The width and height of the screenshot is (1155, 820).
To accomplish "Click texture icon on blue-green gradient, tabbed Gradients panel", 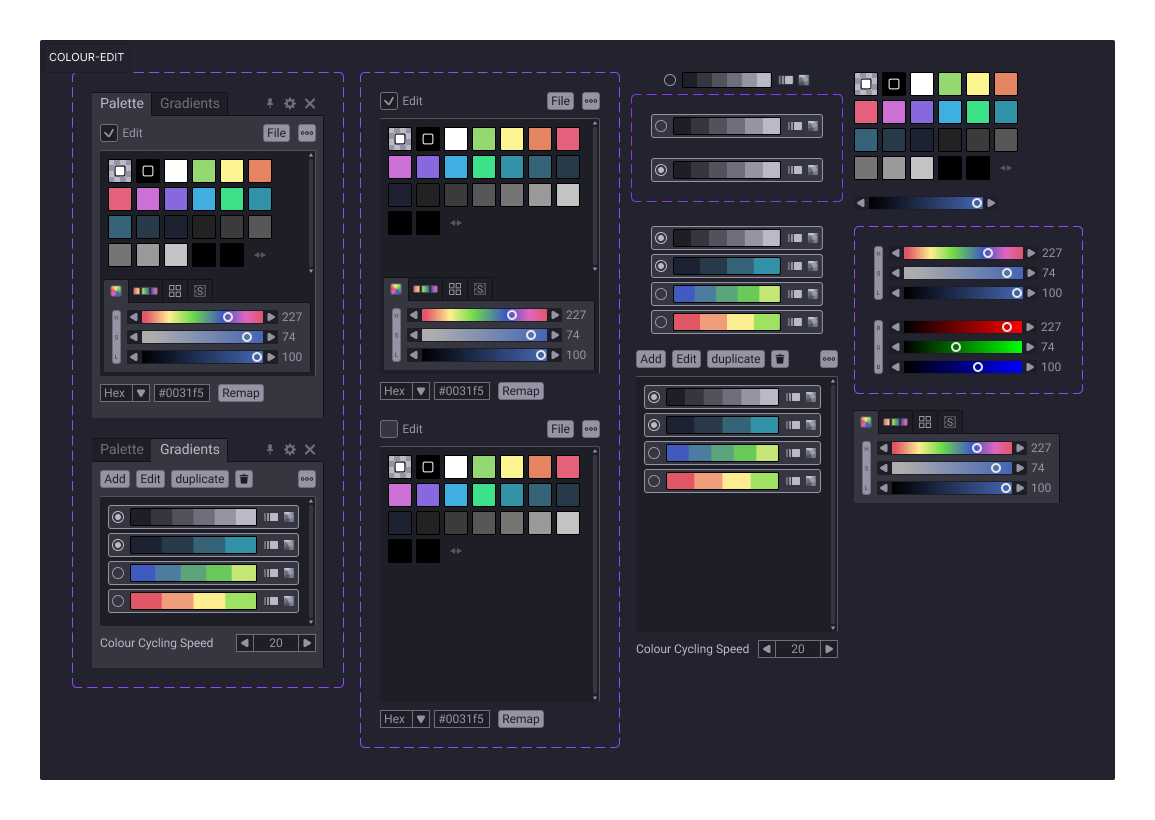I will [x=289, y=573].
